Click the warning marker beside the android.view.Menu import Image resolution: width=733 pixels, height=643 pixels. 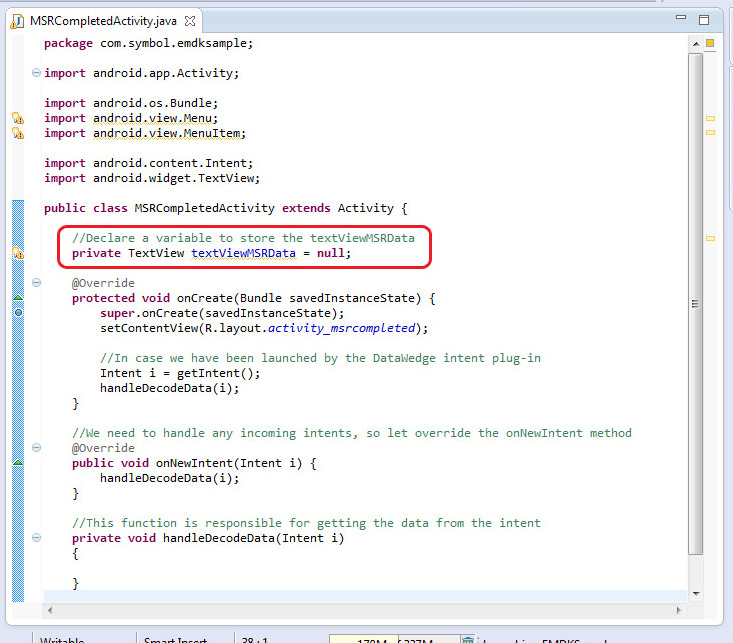17,118
